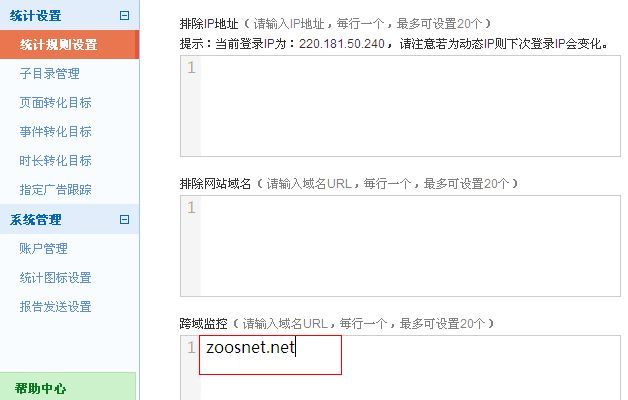Open 报告发送设置 in sidebar
The image size is (628, 400).
pos(56,307)
